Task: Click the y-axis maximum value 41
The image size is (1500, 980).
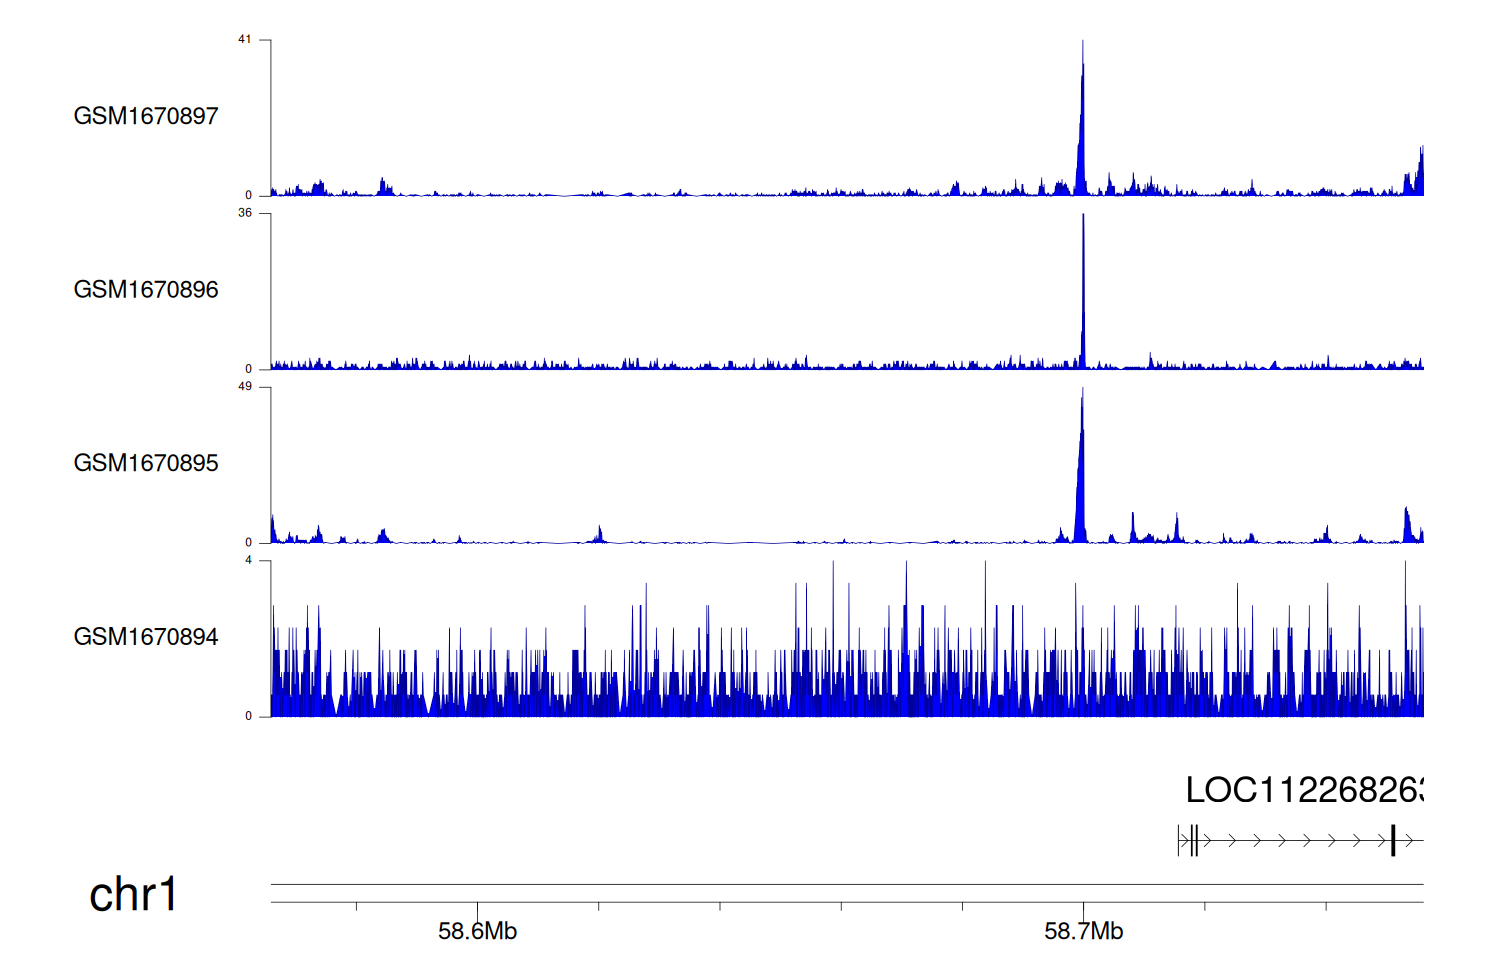Action: click(245, 40)
